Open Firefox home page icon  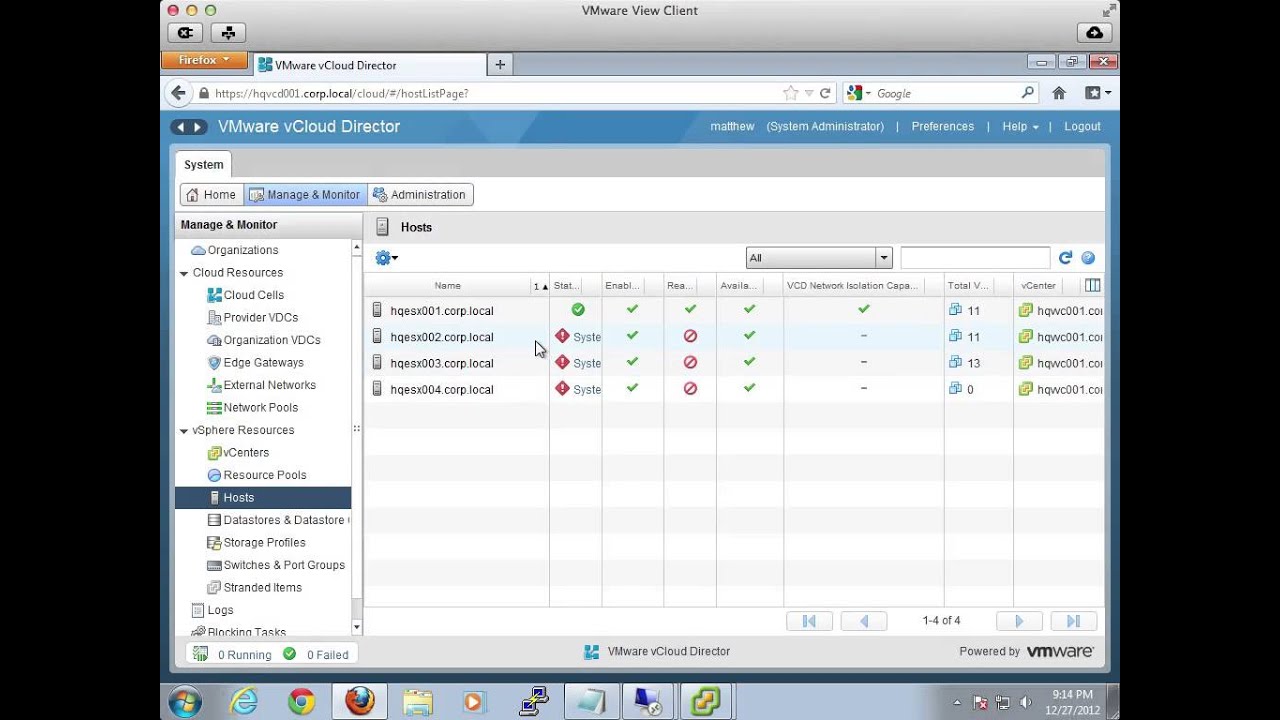click(x=1059, y=93)
